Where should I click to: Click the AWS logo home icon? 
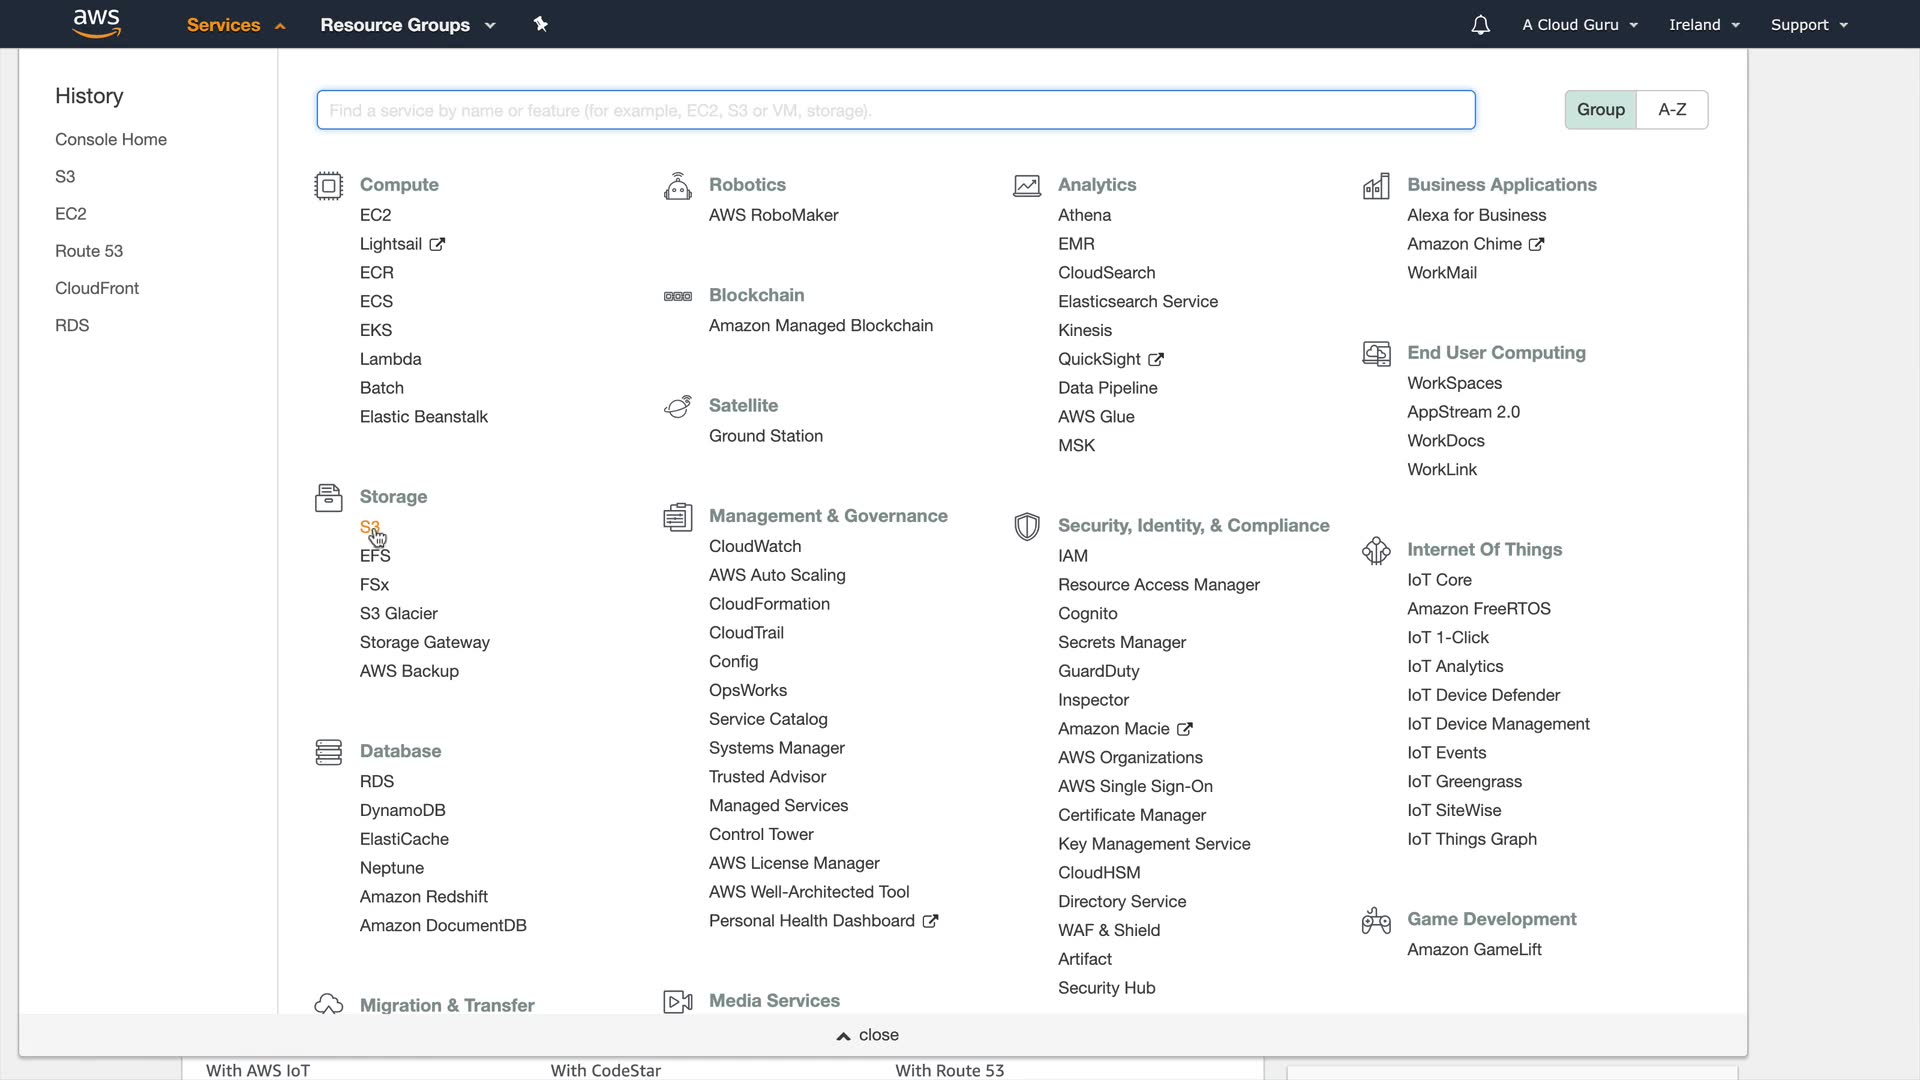pos(97,24)
